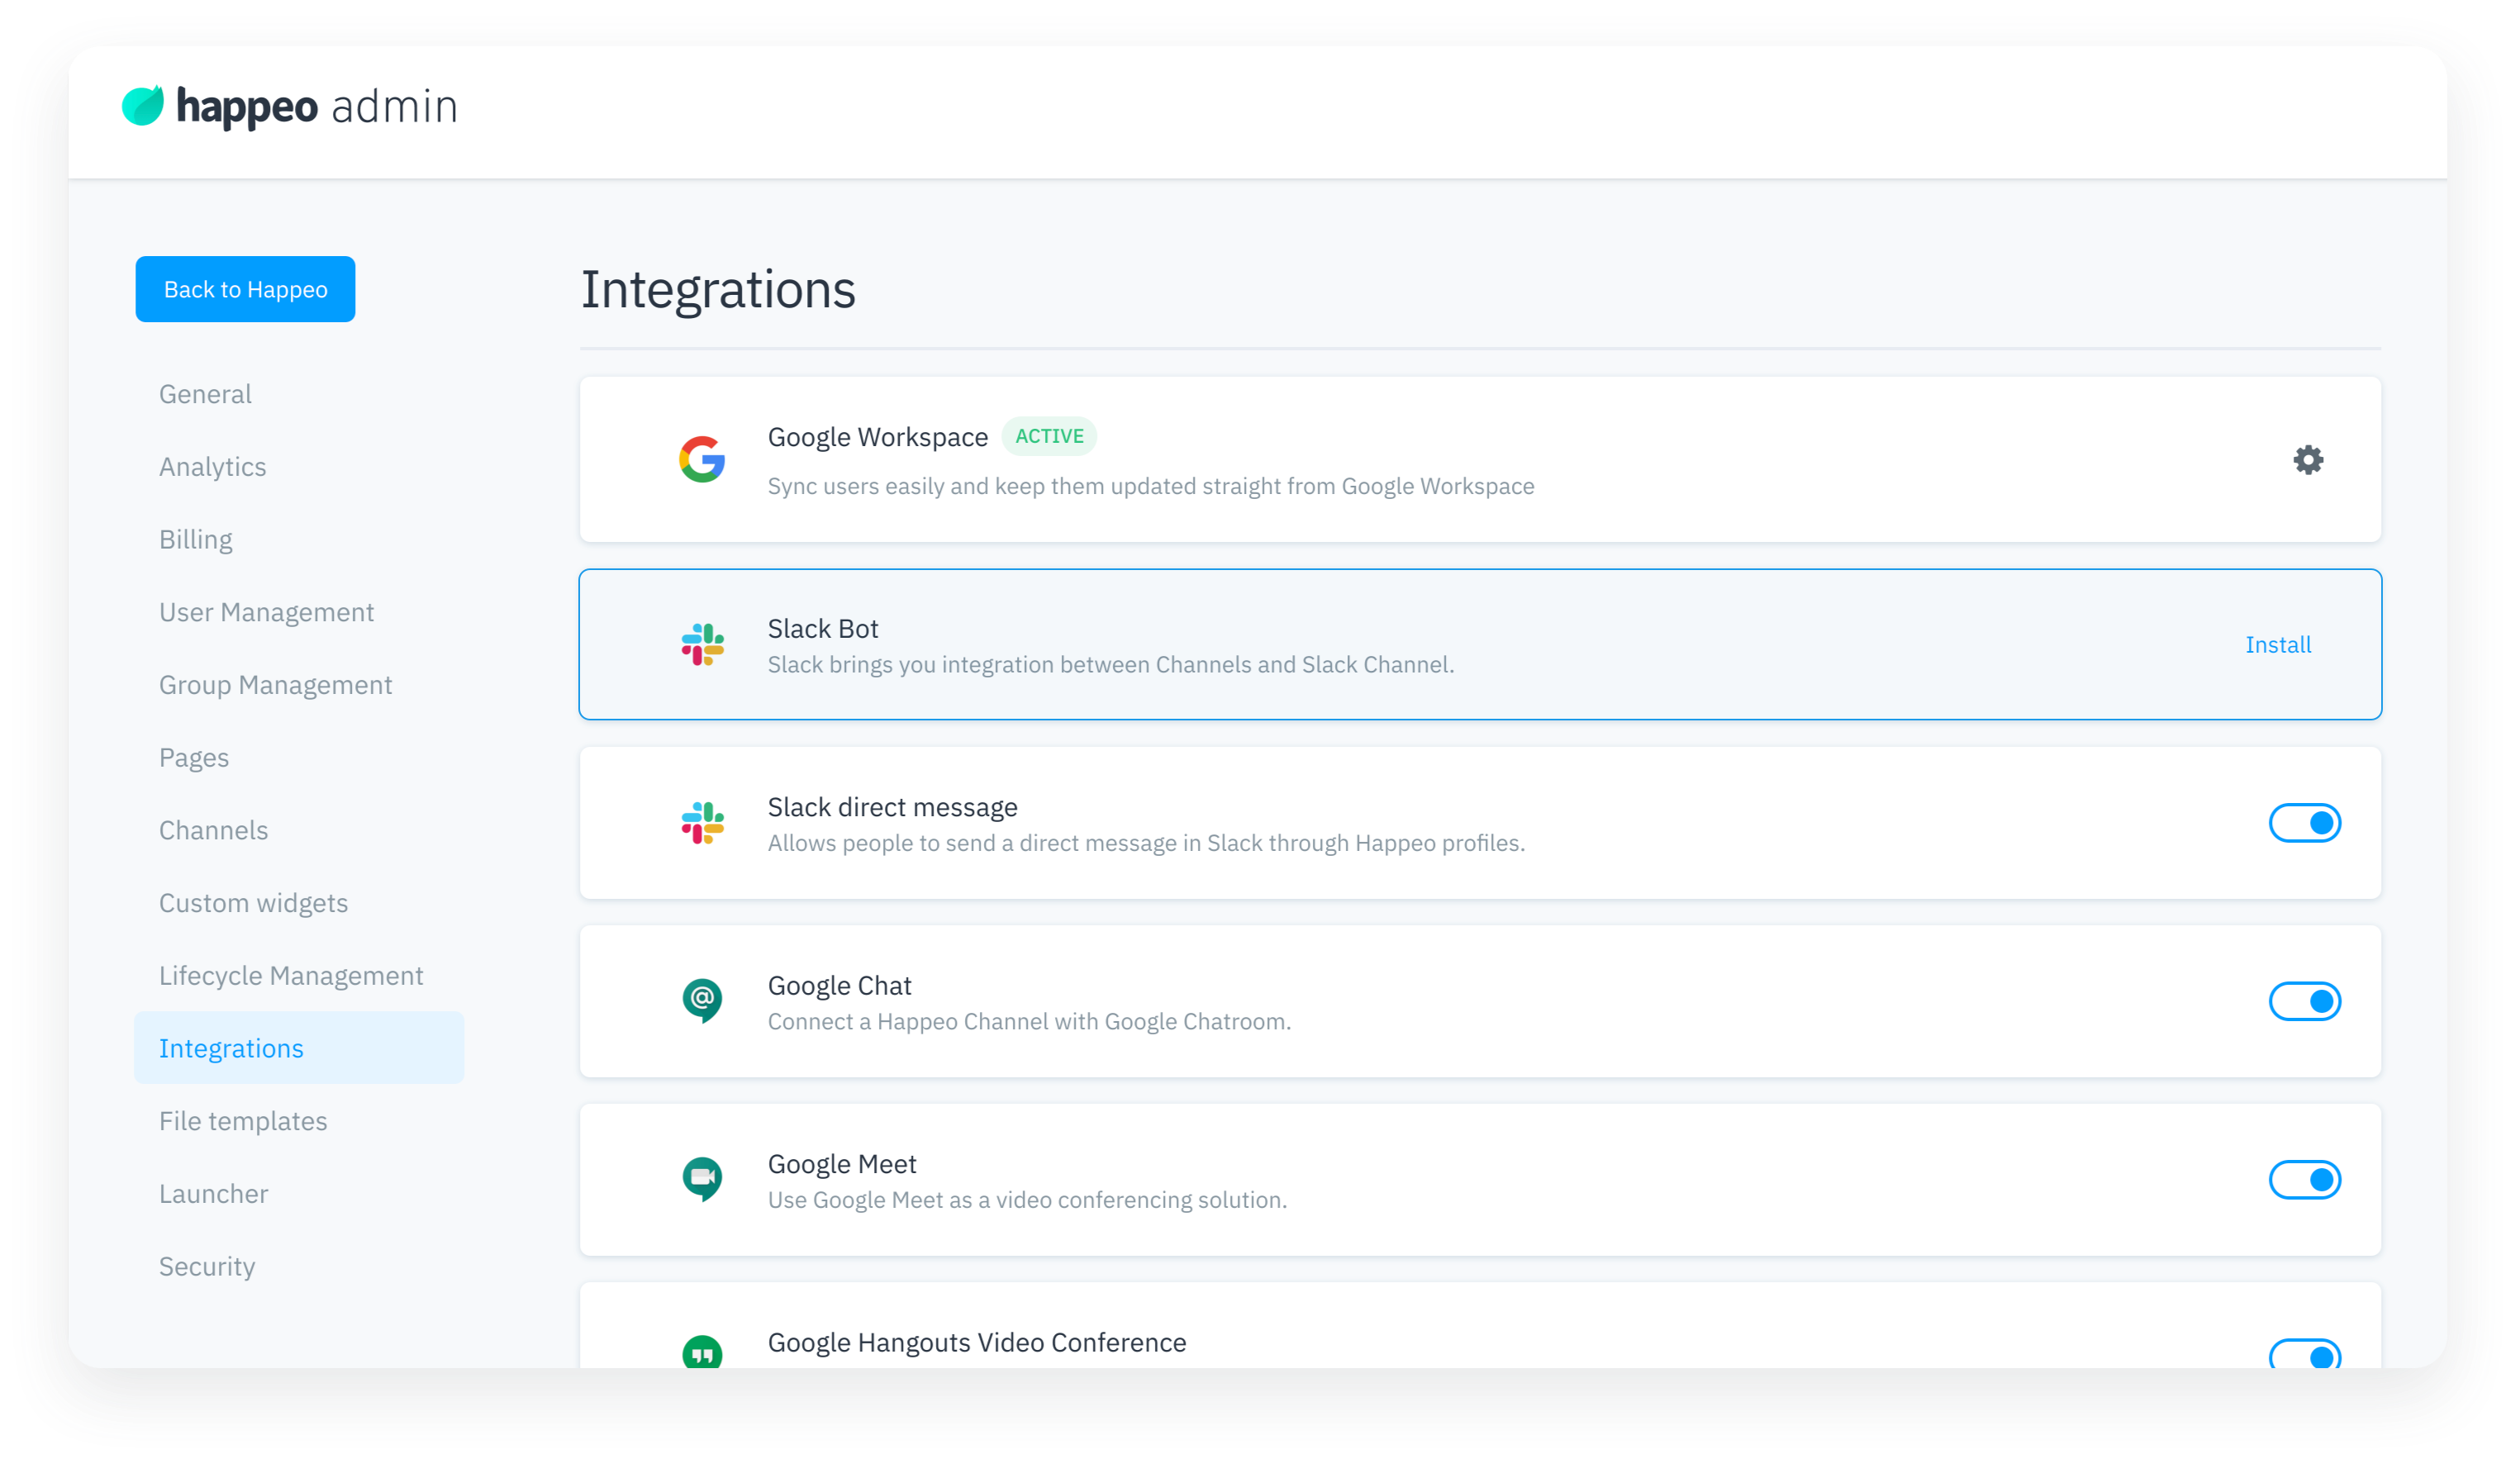Turn off the Google Chat toggle
Viewport: 2520px width, 1459px height.
coord(2304,1001)
